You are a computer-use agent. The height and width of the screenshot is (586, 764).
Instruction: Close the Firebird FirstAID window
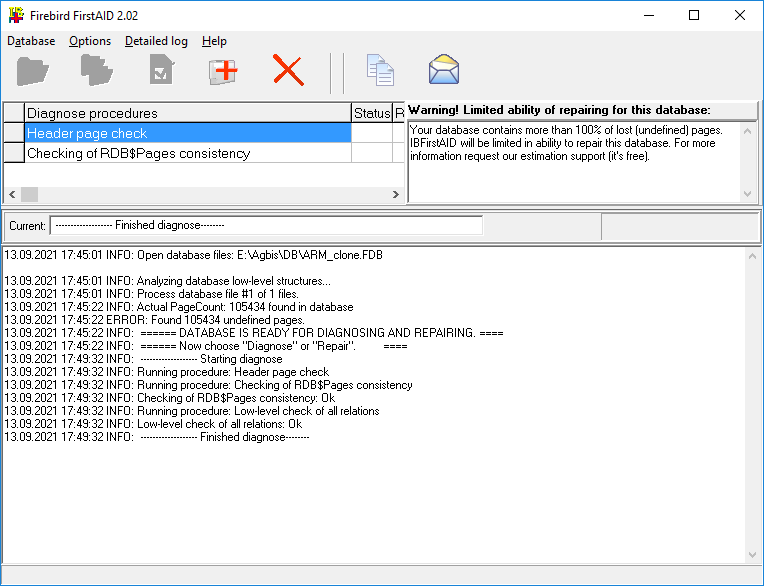[x=740, y=15]
